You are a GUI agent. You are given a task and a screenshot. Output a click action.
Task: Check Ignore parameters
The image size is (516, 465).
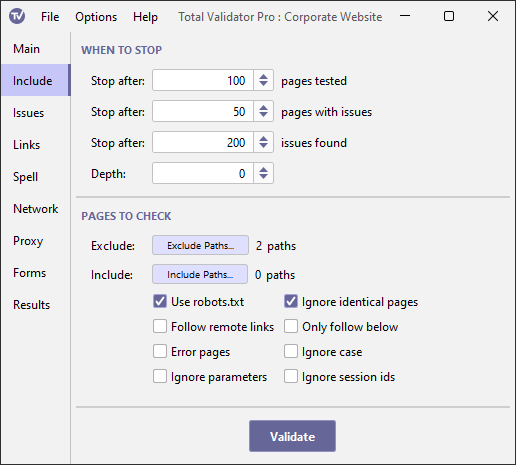click(x=160, y=376)
